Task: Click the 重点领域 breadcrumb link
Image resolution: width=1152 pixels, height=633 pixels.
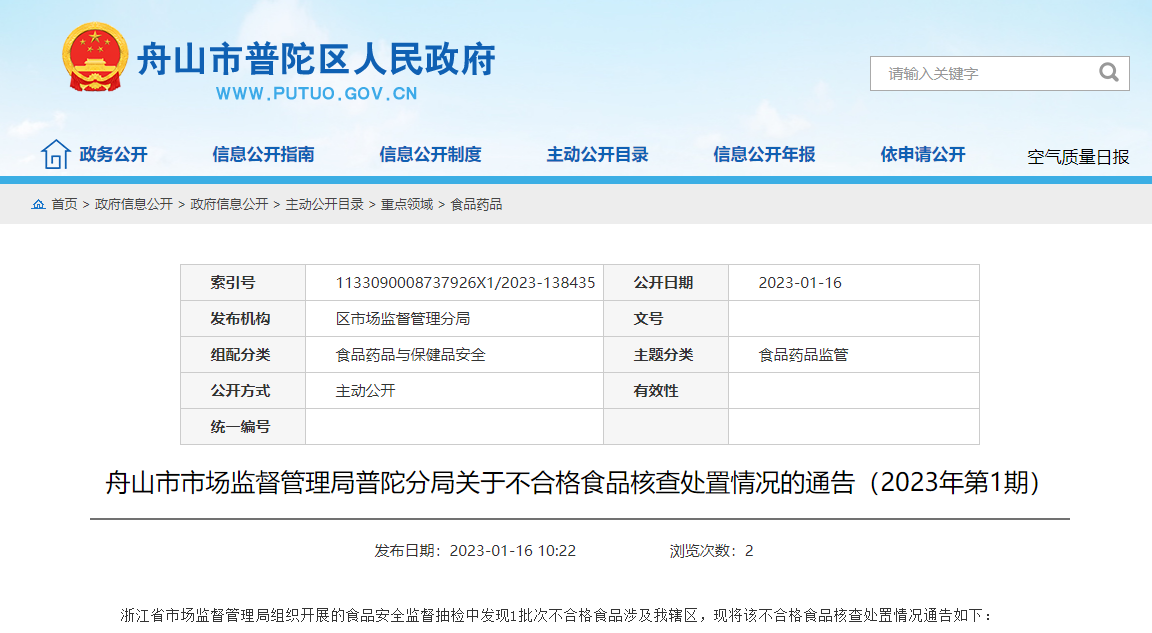Action: tap(406, 204)
